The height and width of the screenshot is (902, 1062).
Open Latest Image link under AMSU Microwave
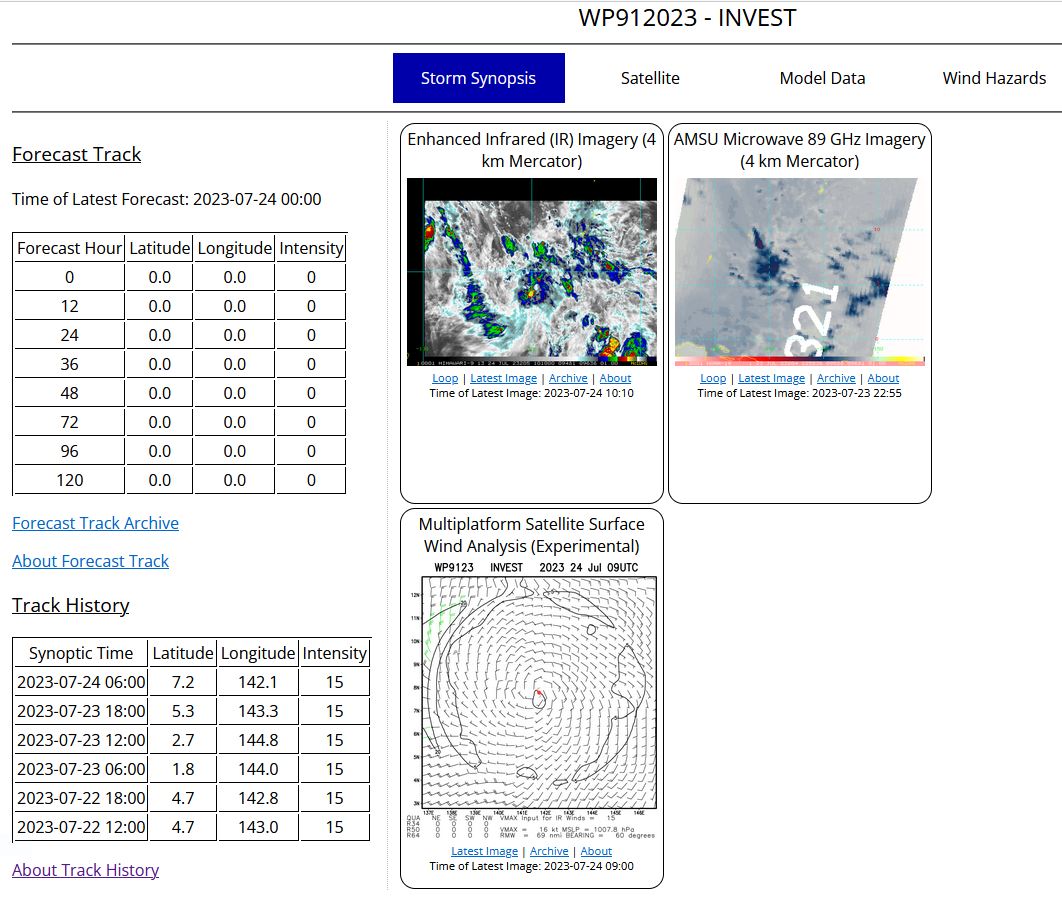pyautogui.click(x=771, y=378)
